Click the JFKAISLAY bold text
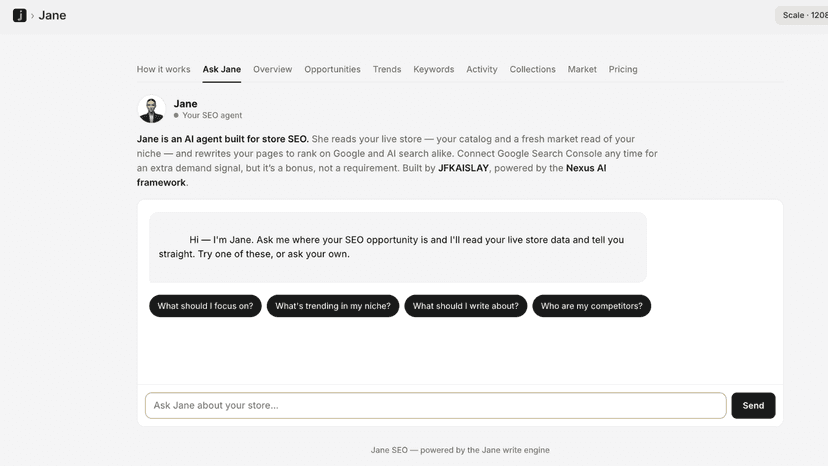The width and height of the screenshot is (828, 466). (463, 168)
